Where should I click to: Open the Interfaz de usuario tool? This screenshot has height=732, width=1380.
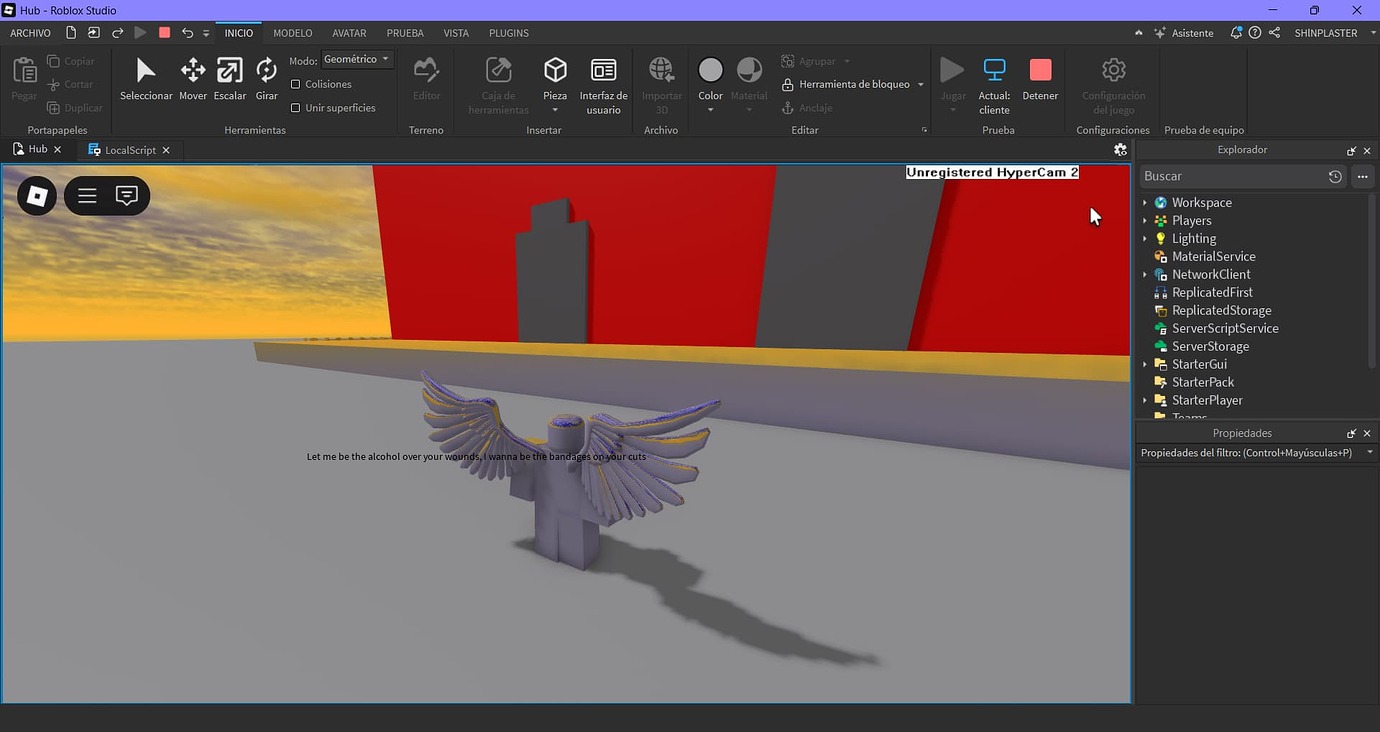coord(604,85)
